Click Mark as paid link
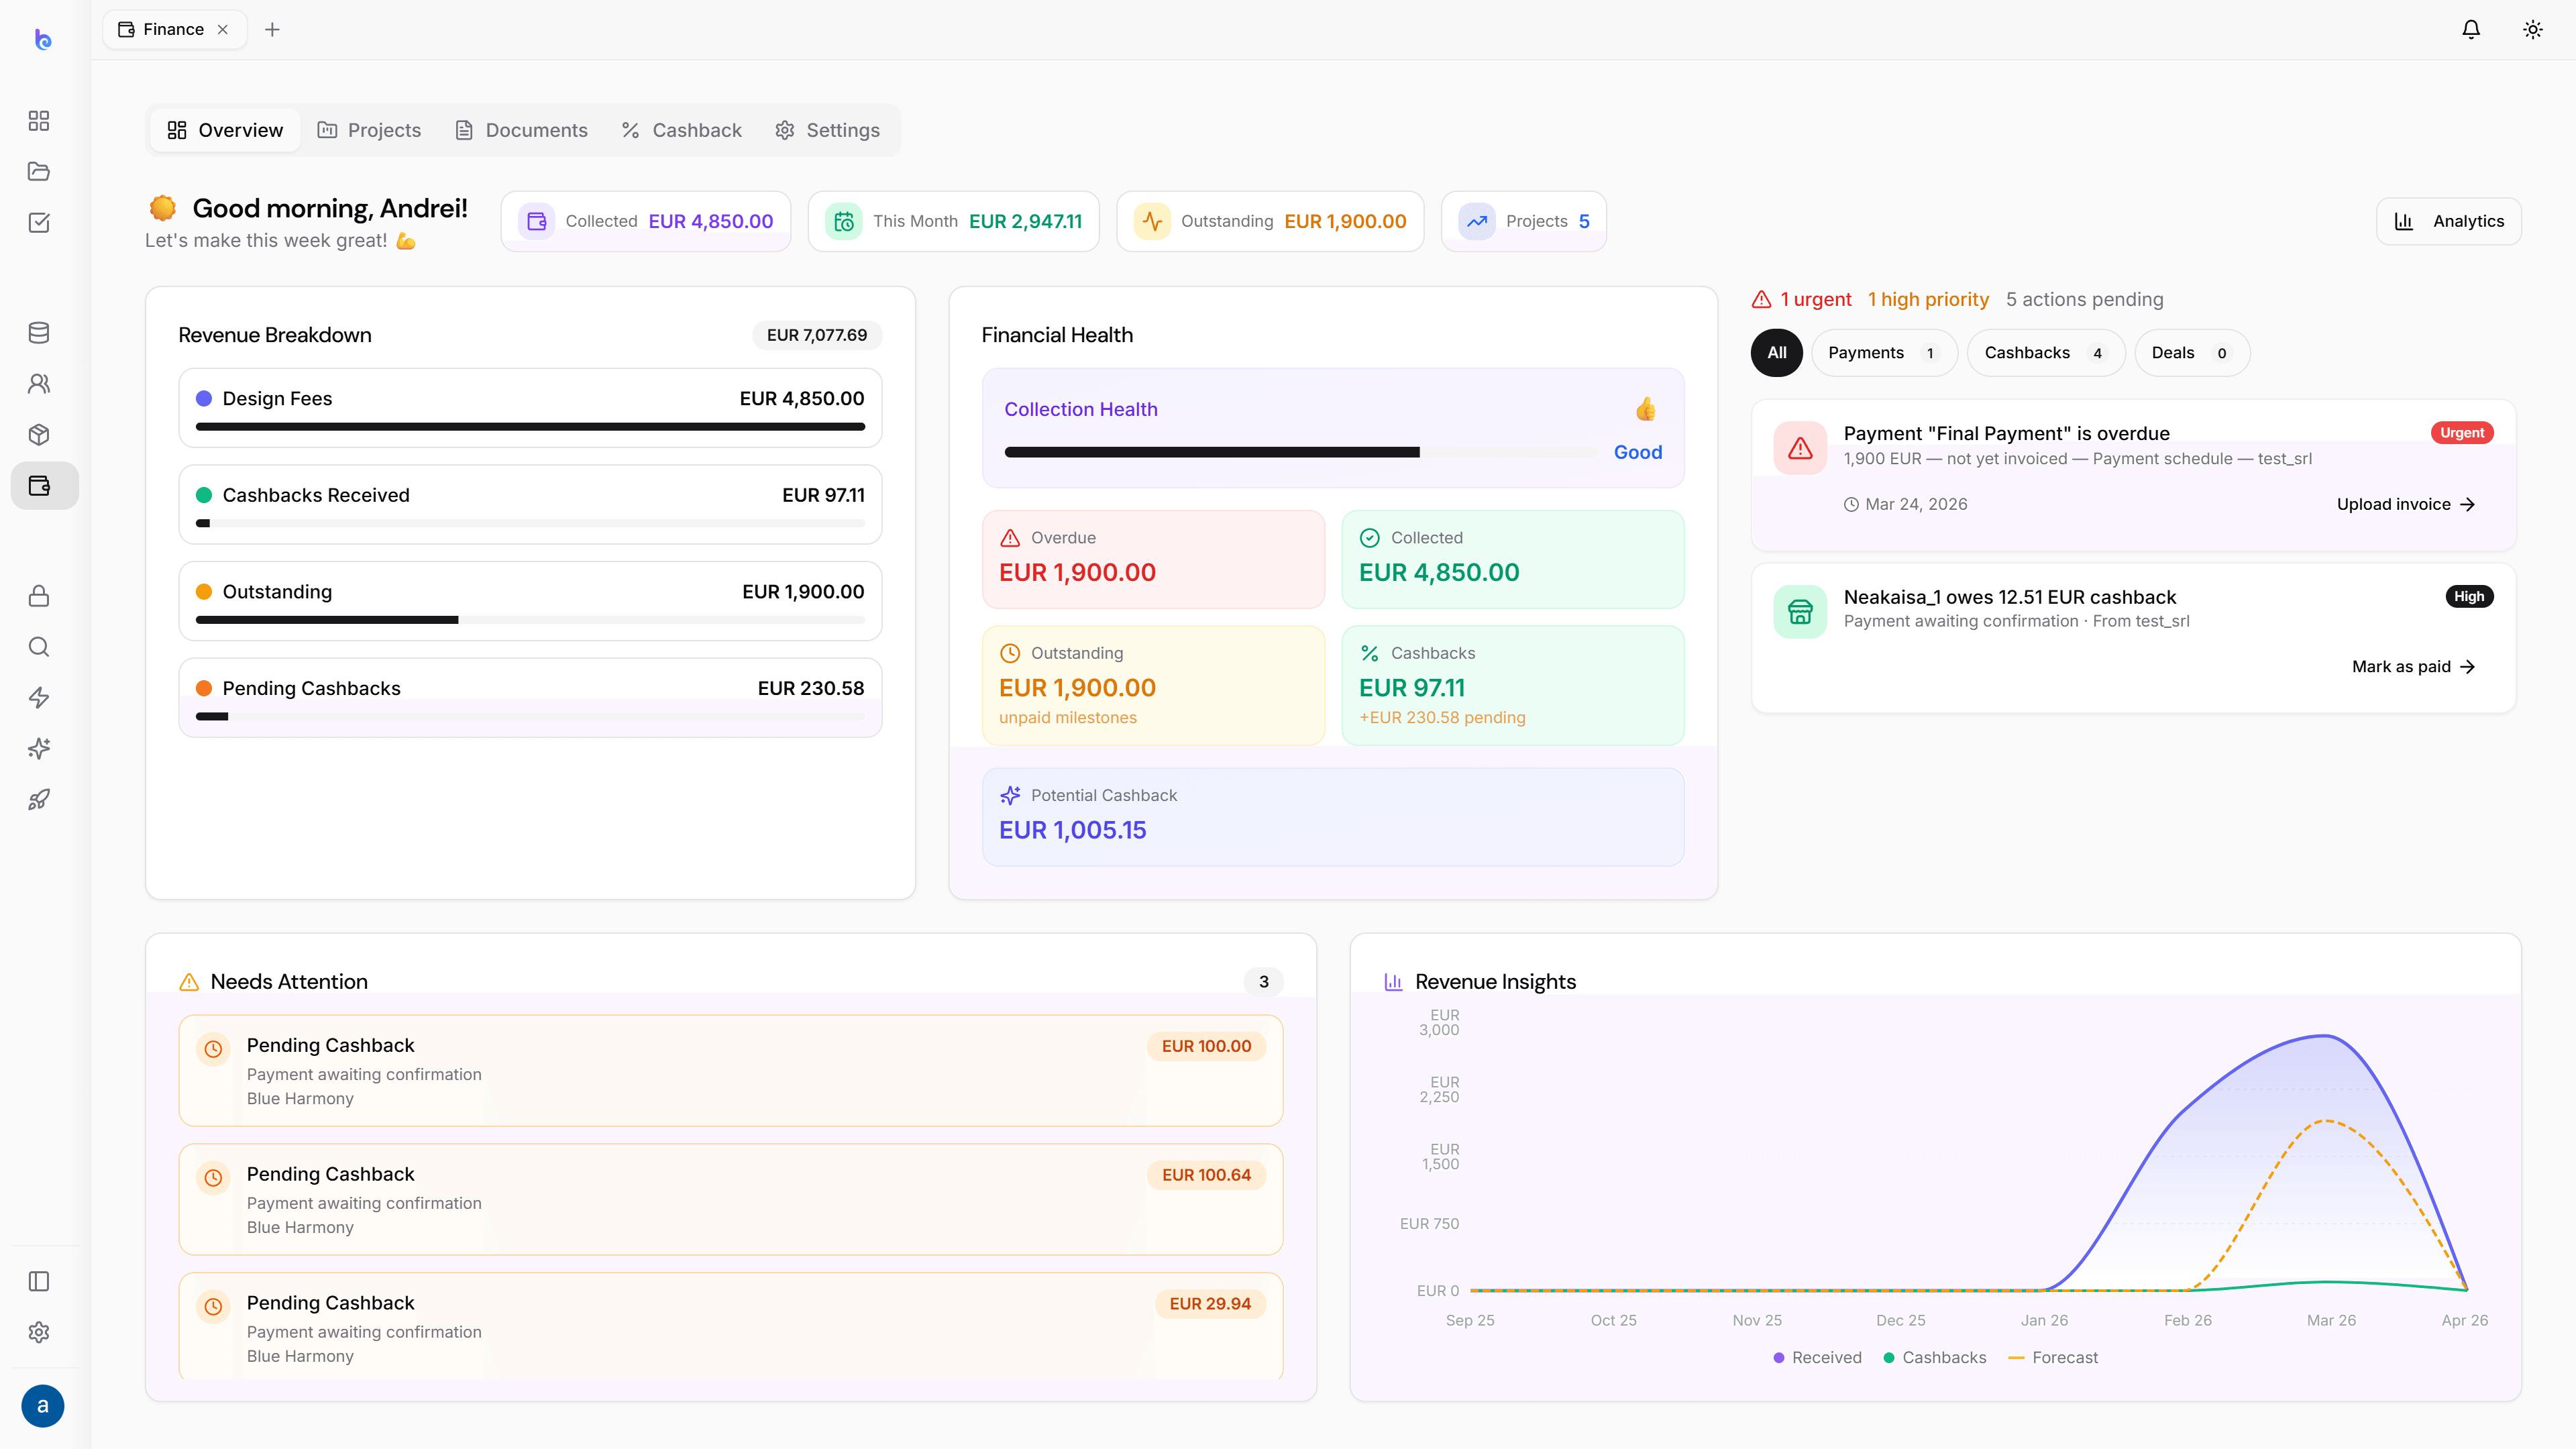2576x1449 pixels. click(2414, 666)
